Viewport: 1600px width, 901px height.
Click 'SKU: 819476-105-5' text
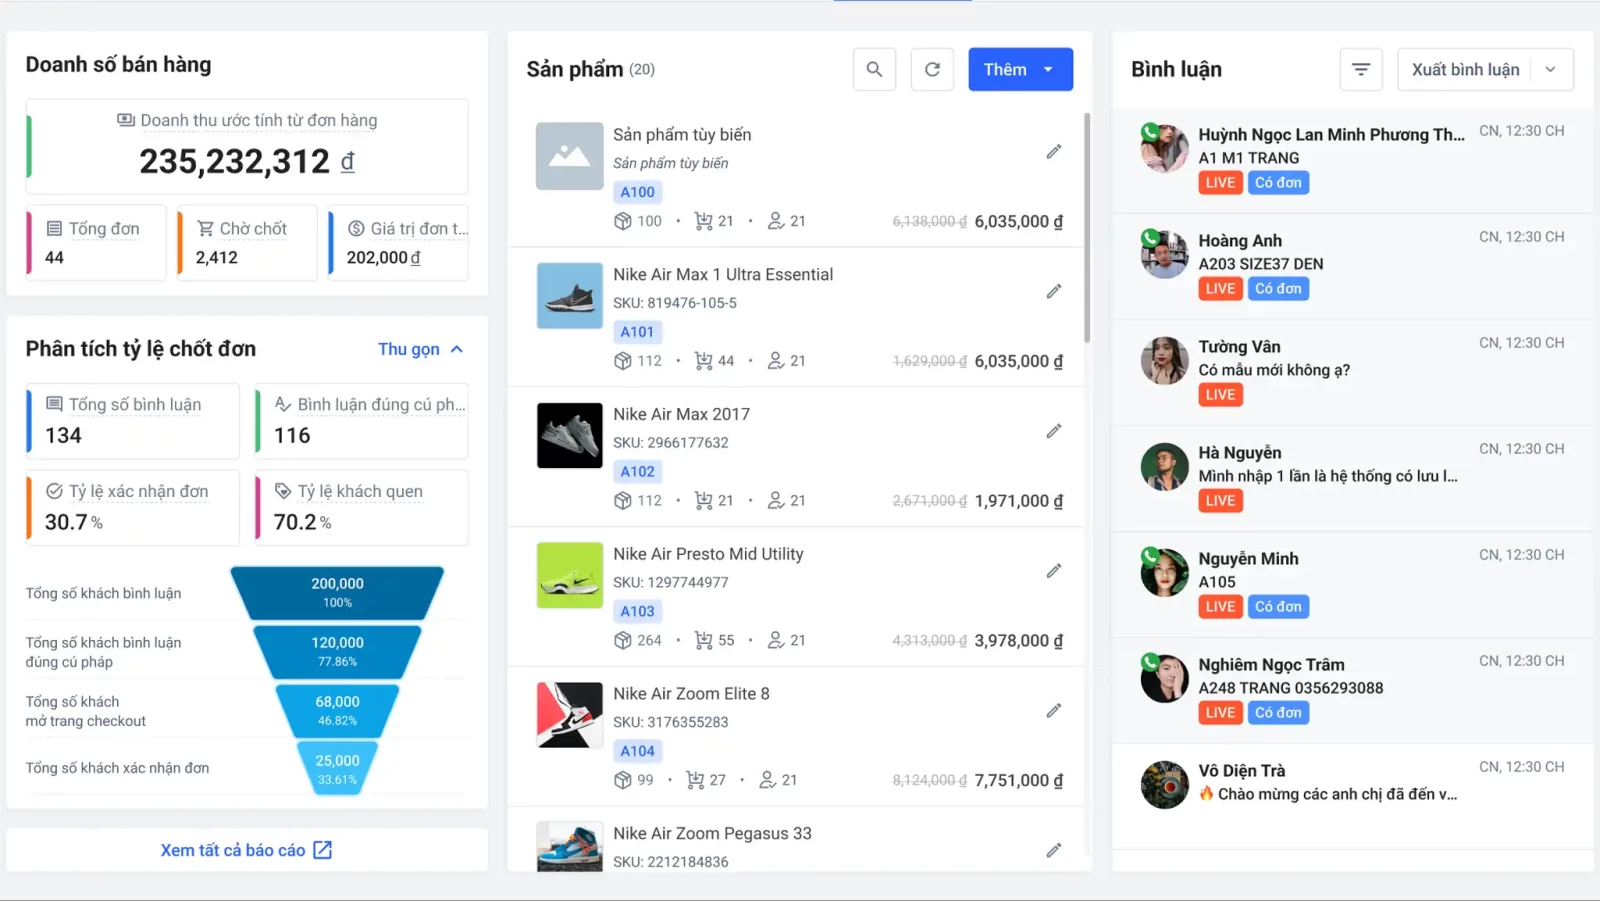[675, 303]
